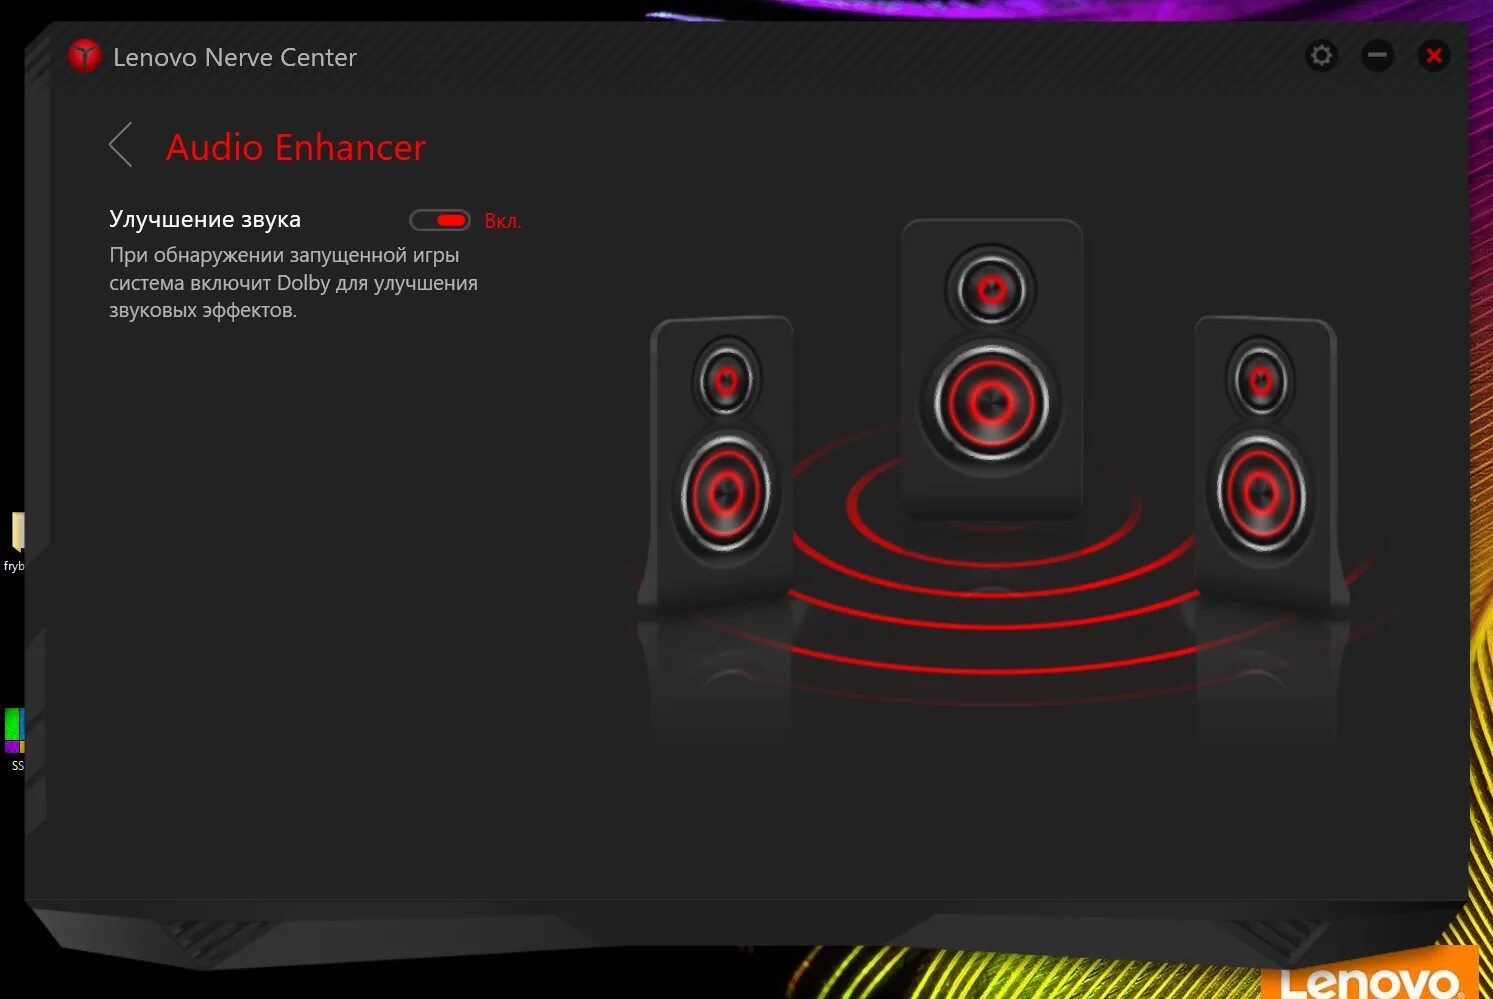Open settings via the gear icon
This screenshot has width=1493, height=999.
pos(1321,56)
